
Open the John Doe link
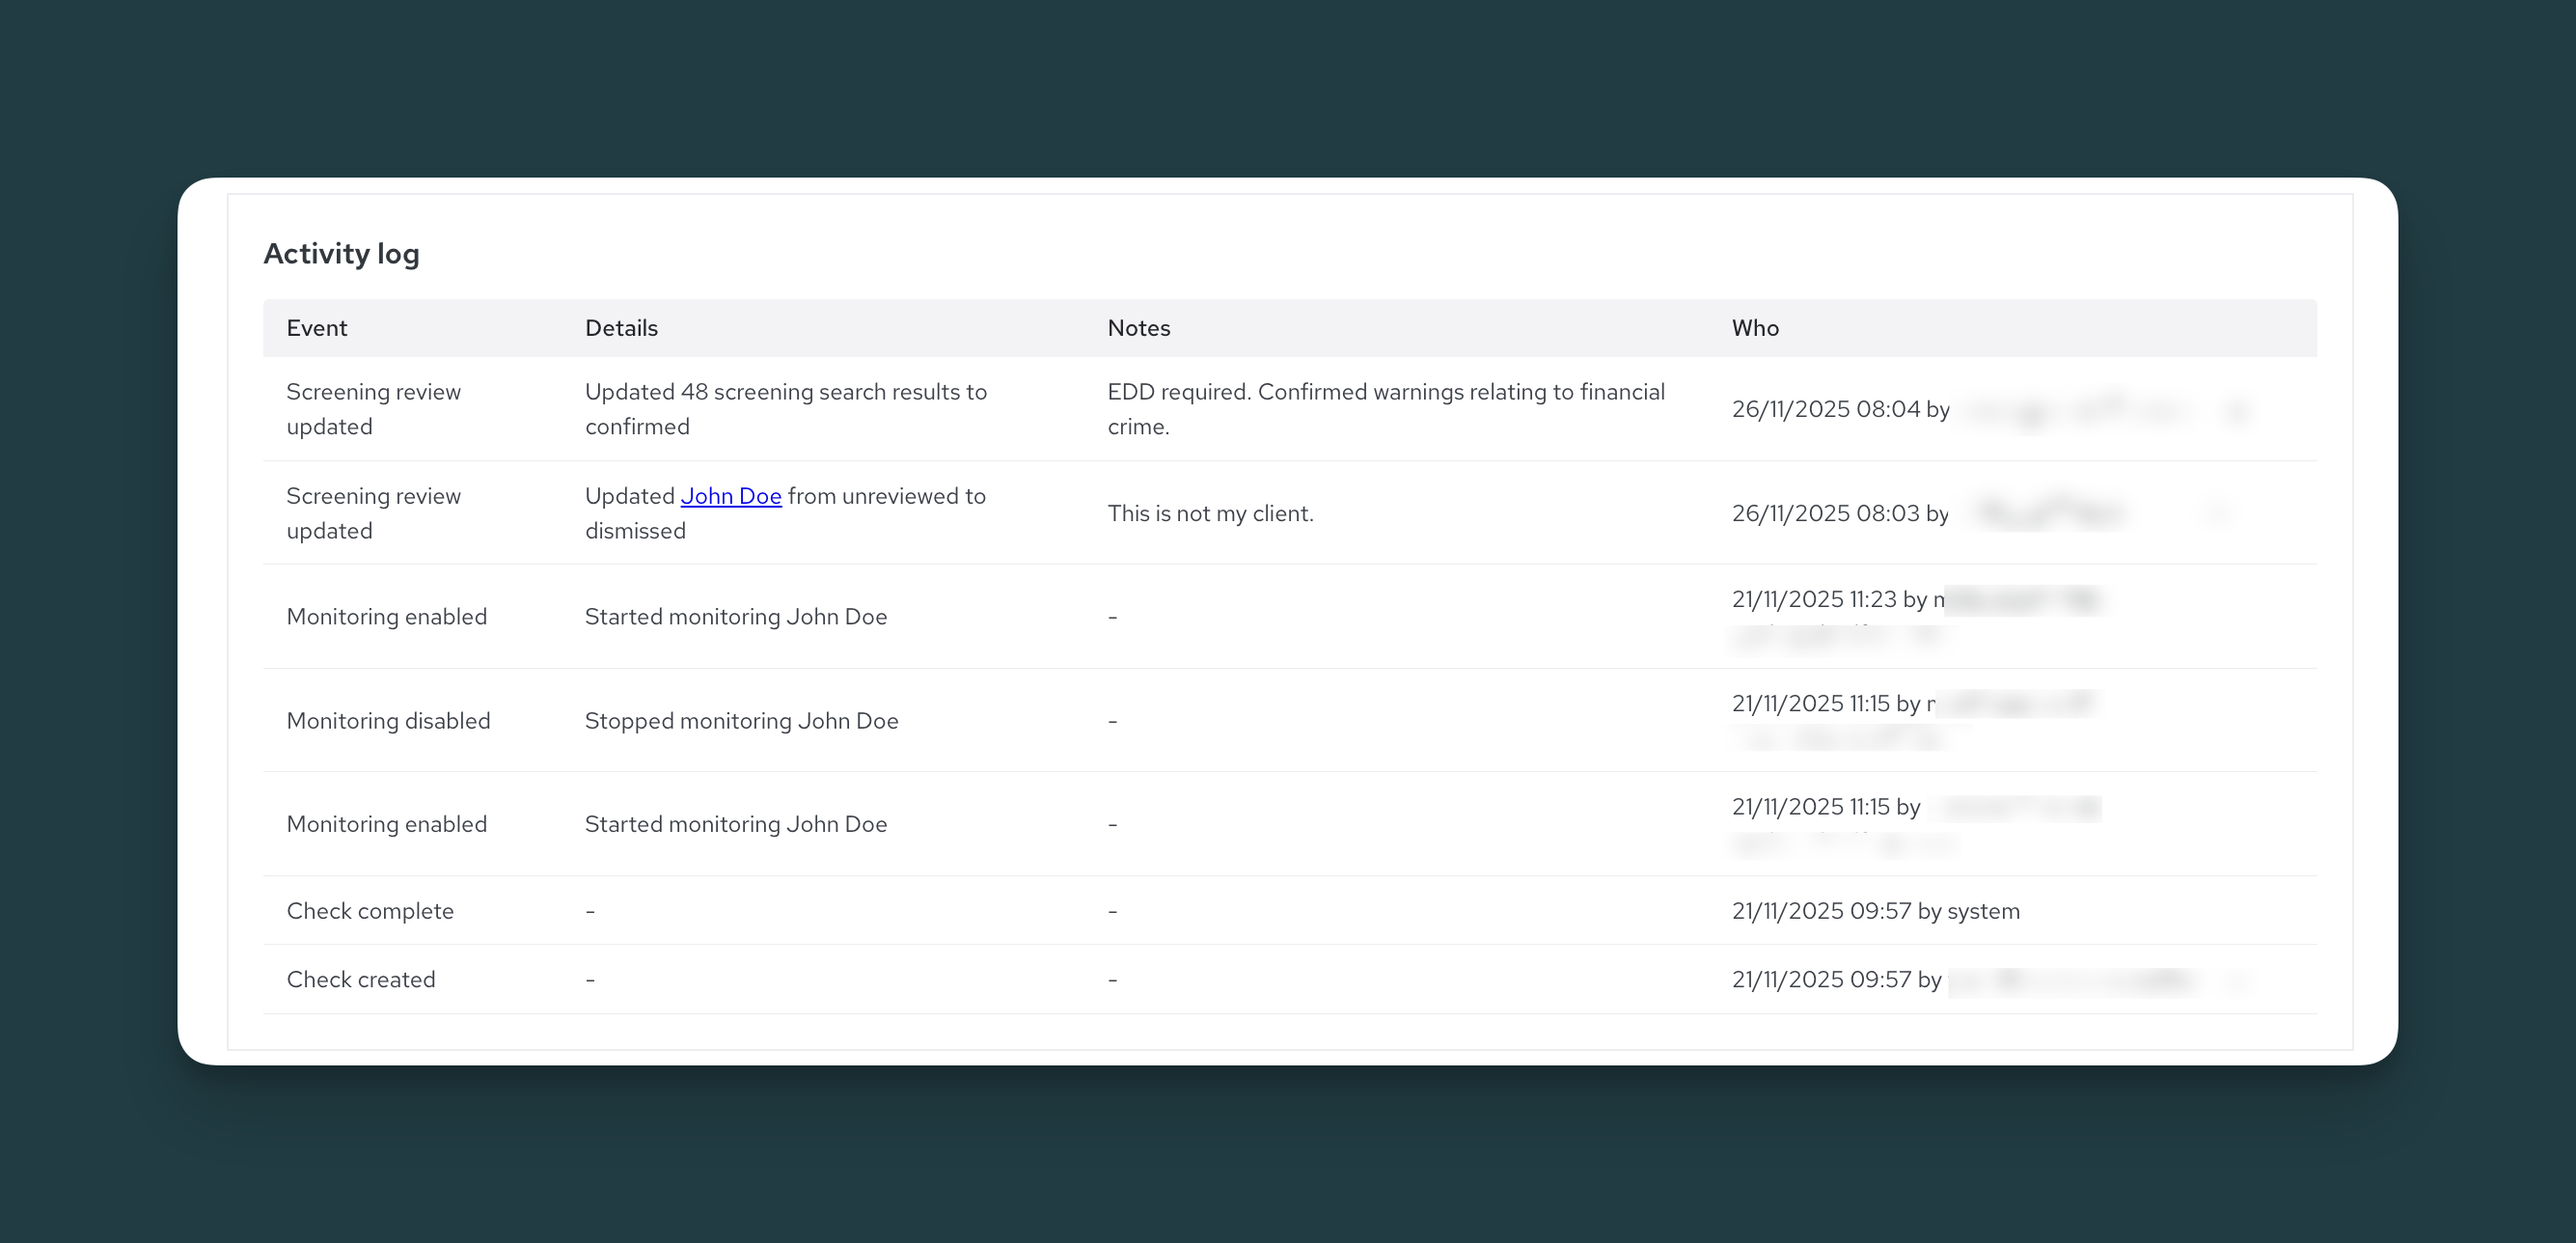tap(731, 496)
